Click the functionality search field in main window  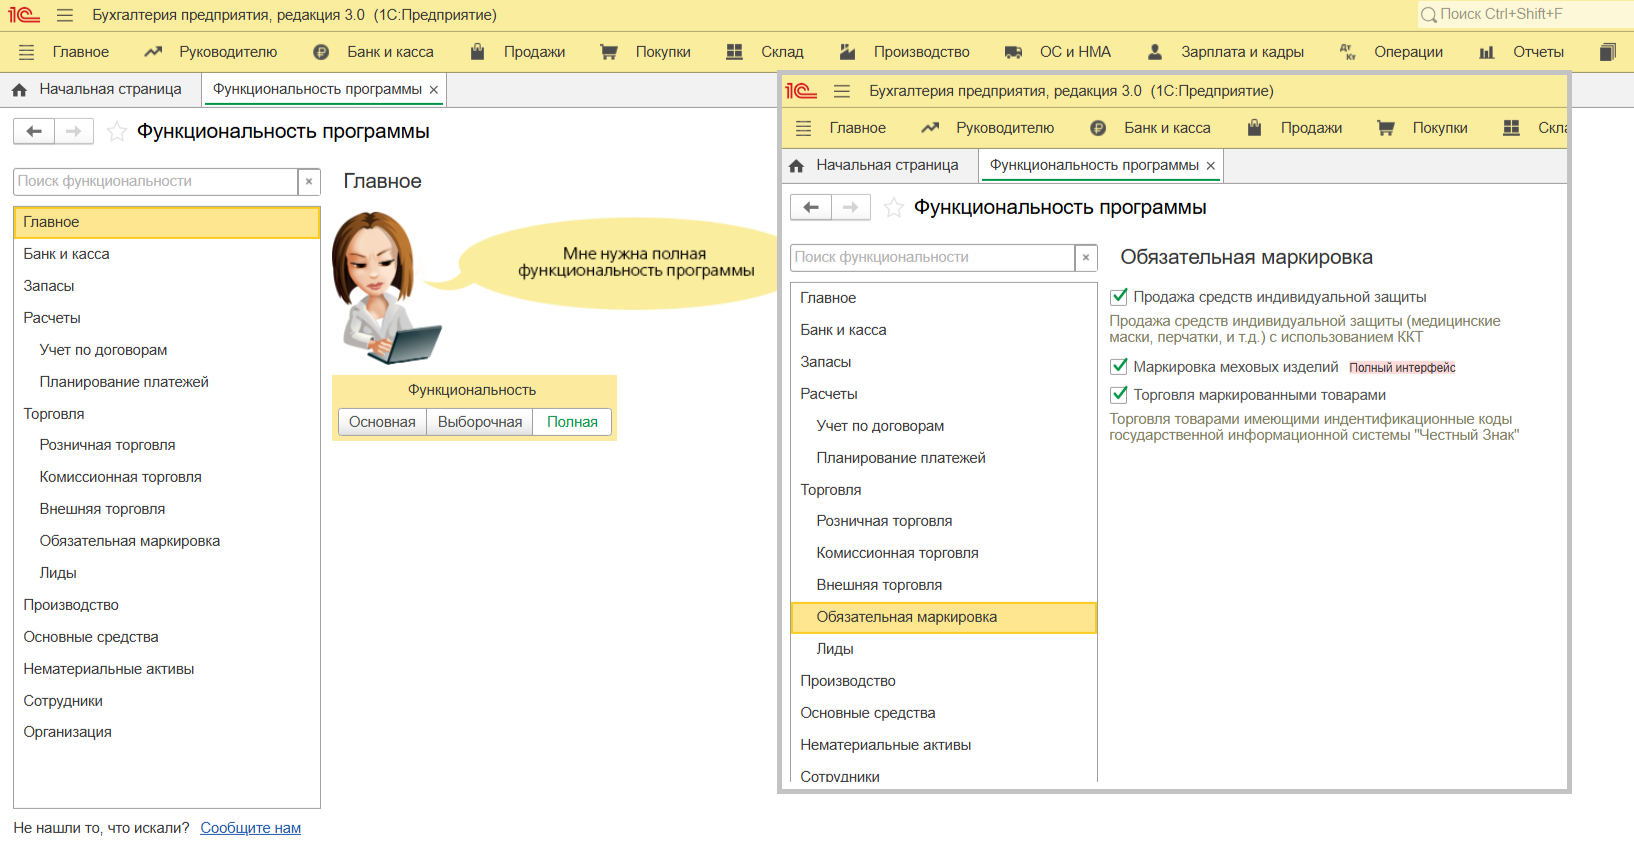point(156,181)
